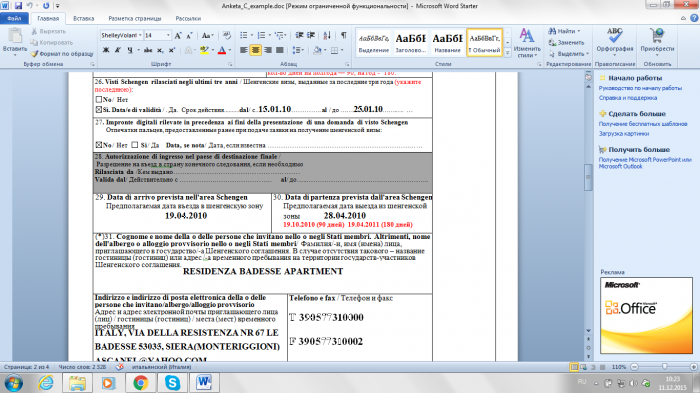The height and width of the screenshot is (393, 700).
Task: Click the 'Загрузка картинки' link
Action: [624, 134]
